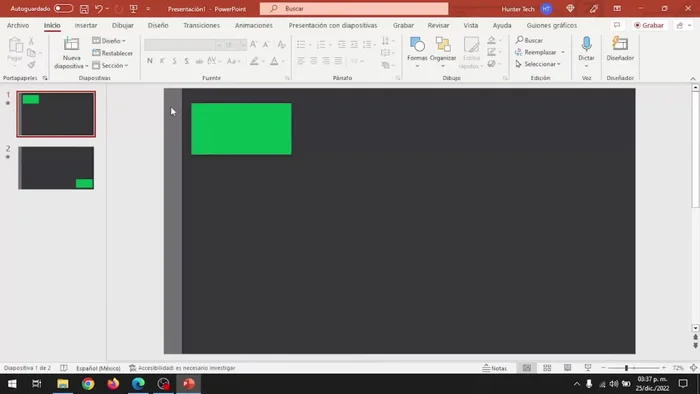Open Fuente dialog launcher
700x394 pixels.
[287, 78]
